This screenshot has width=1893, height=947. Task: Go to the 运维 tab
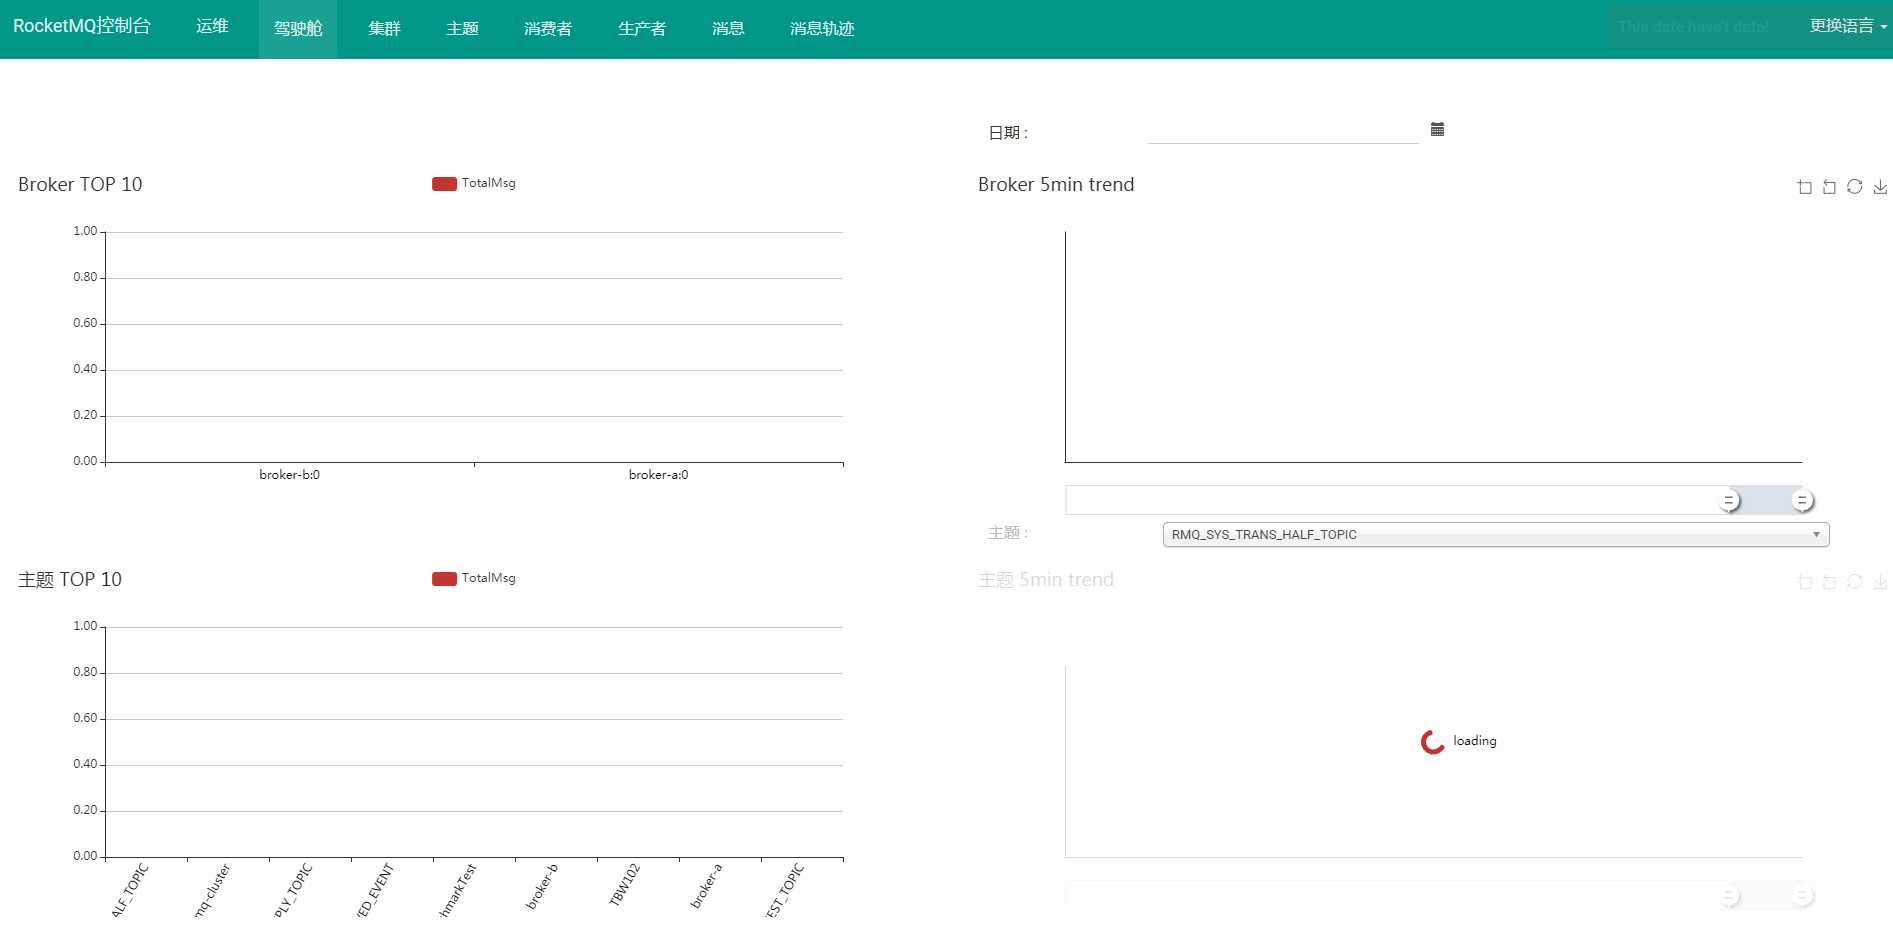point(212,26)
